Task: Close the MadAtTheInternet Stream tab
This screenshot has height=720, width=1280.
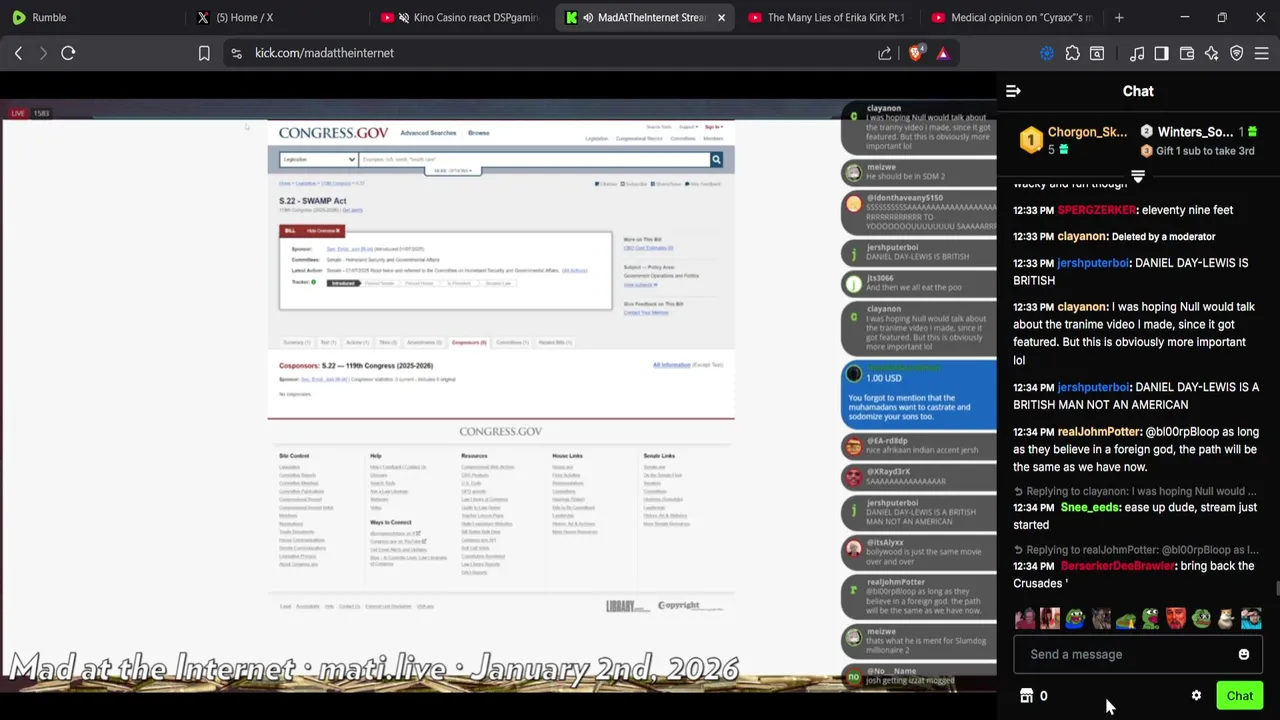Action: click(x=721, y=17)
